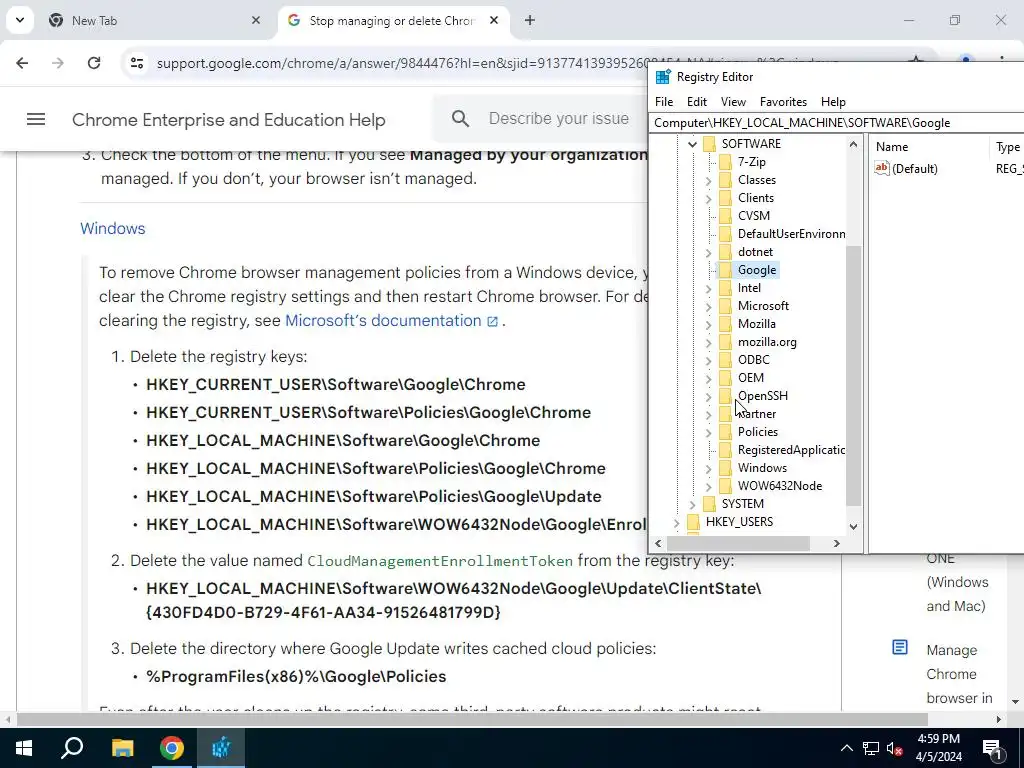Click registry tree scroll right arrow
The height and width of the screenshot is (768, 1024).
pyautogui.click(x=837, y=543)
